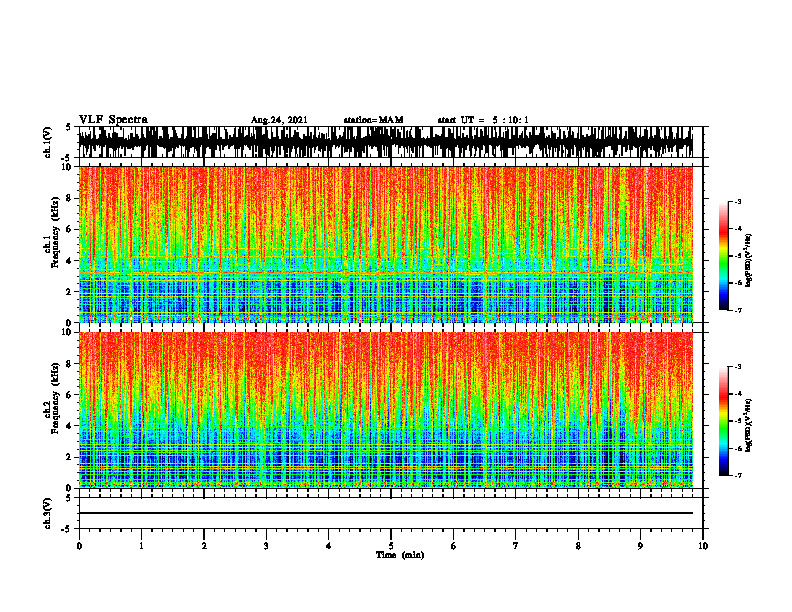The width and height of the screenshot is (792, 612).
Task: Click the "2" kHz tick label of ch.2 spectrogram
Action: [x=70, y=457]
